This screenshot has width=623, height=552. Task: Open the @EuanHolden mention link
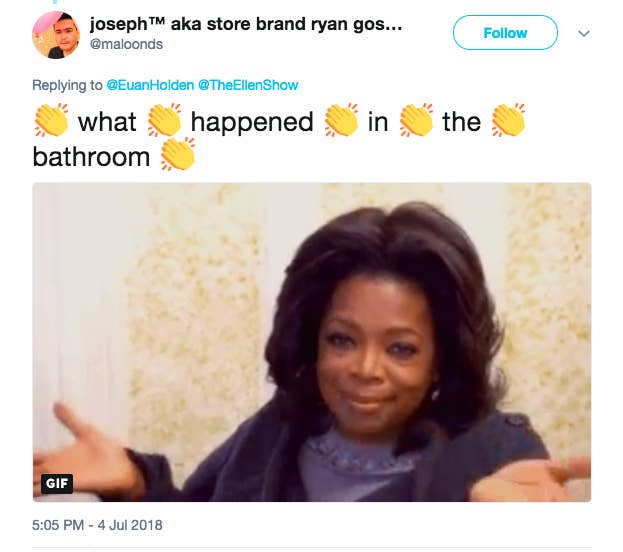pyautogui.click(x=150, y=85)
